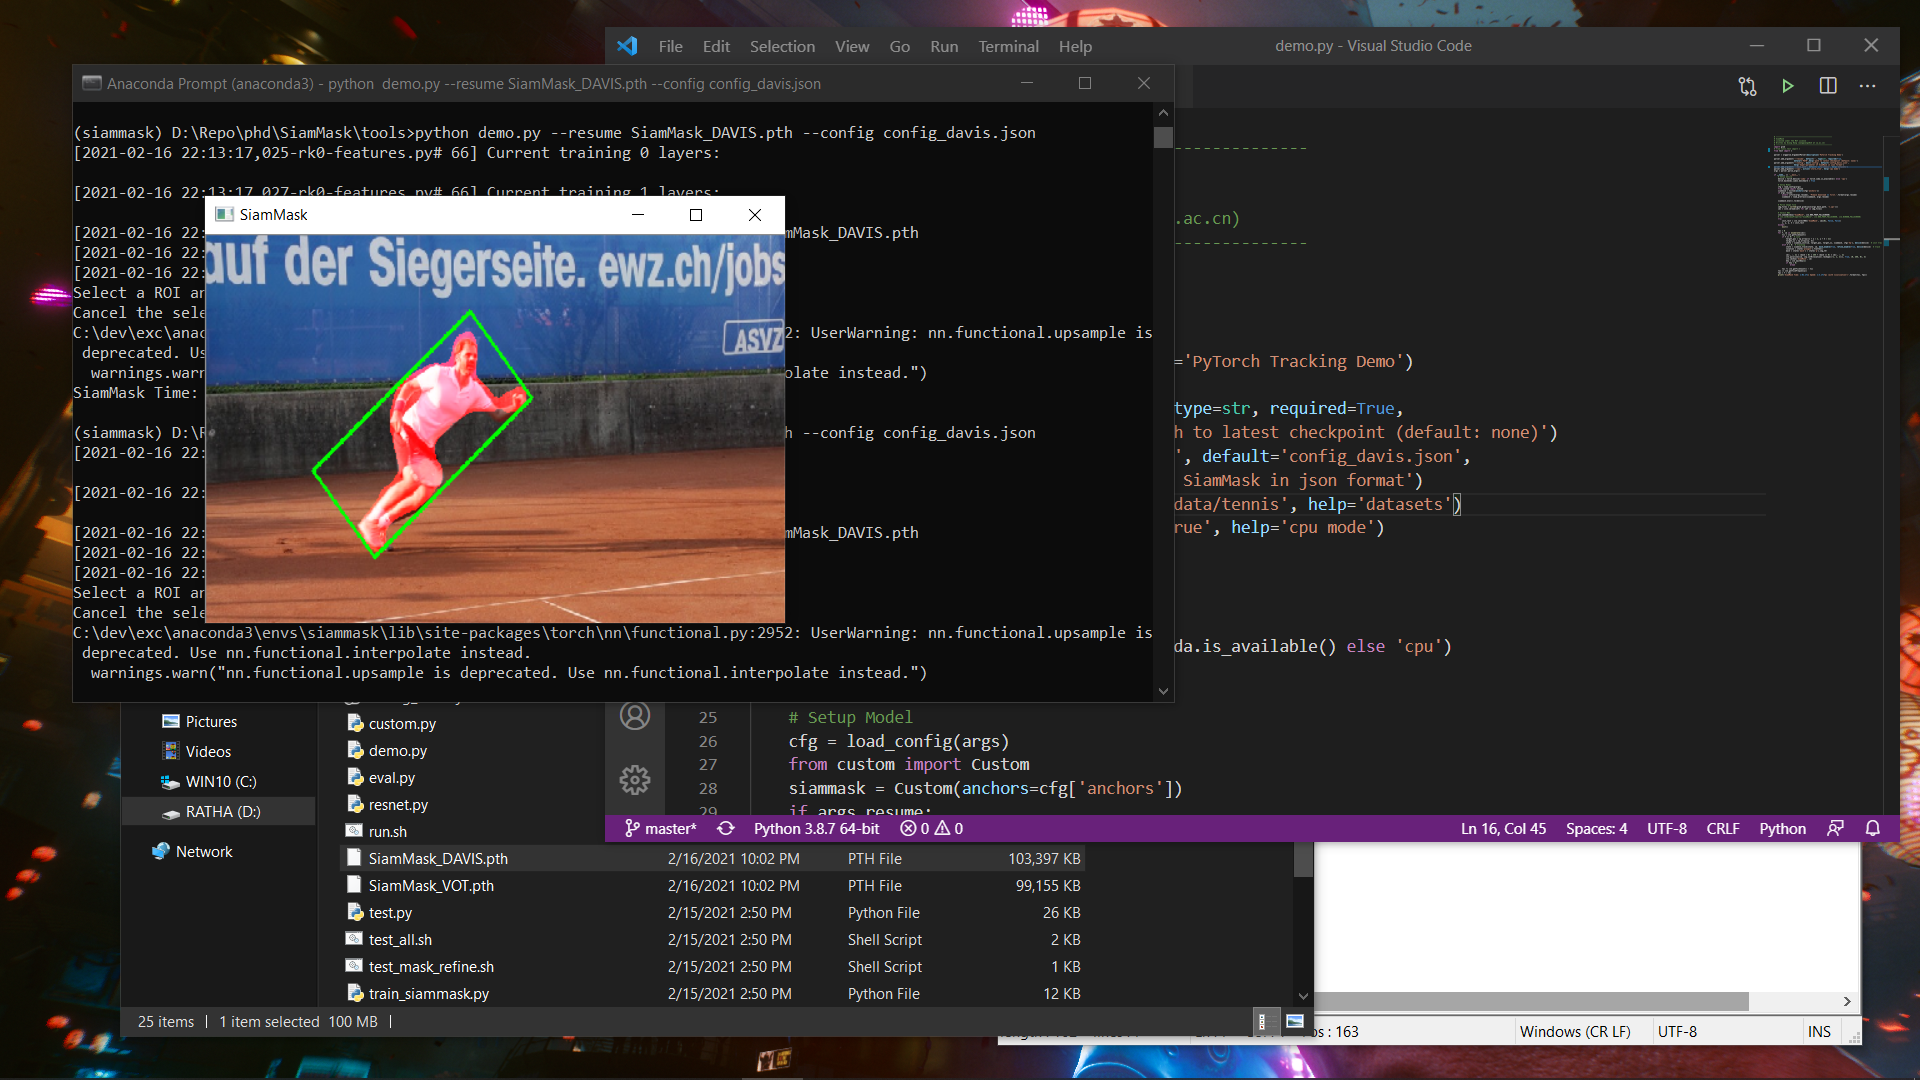Select the test_all.sh file row
Viewport: 1920px width, 1080px height.
pyautogui.click(x=714, y=940)
